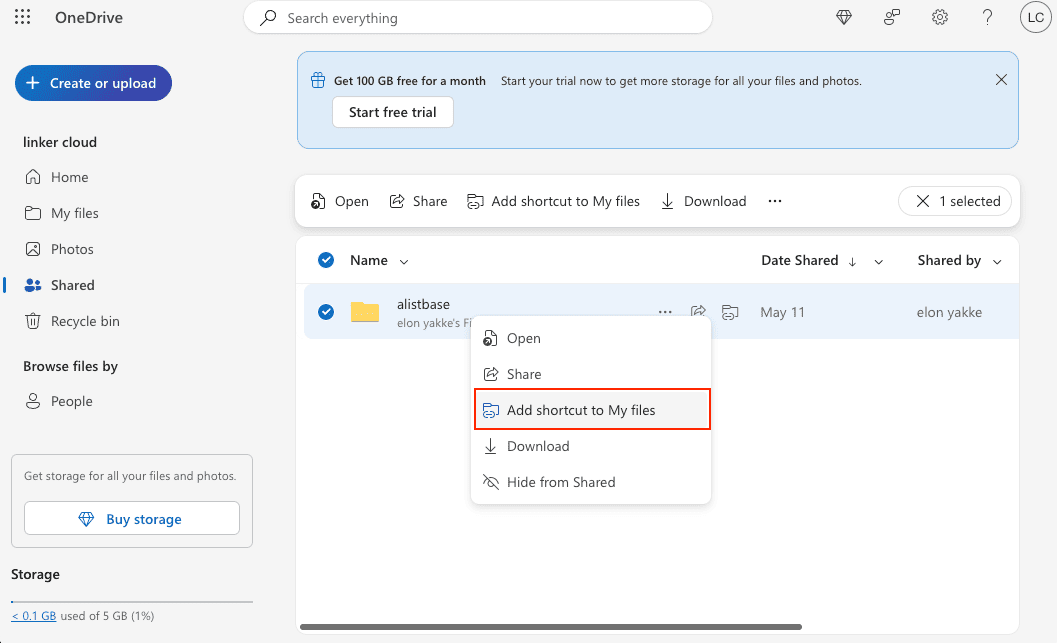Expand the Name column dropdown
This screenshot has height=643, width=1057.
(404, 262)
